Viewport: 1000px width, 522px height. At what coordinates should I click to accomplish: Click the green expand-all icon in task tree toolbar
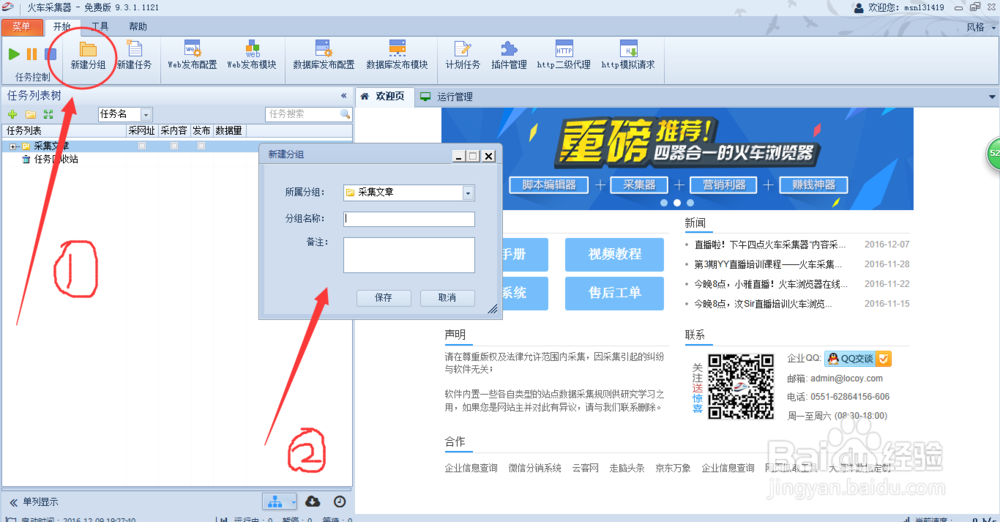point(48,114)
